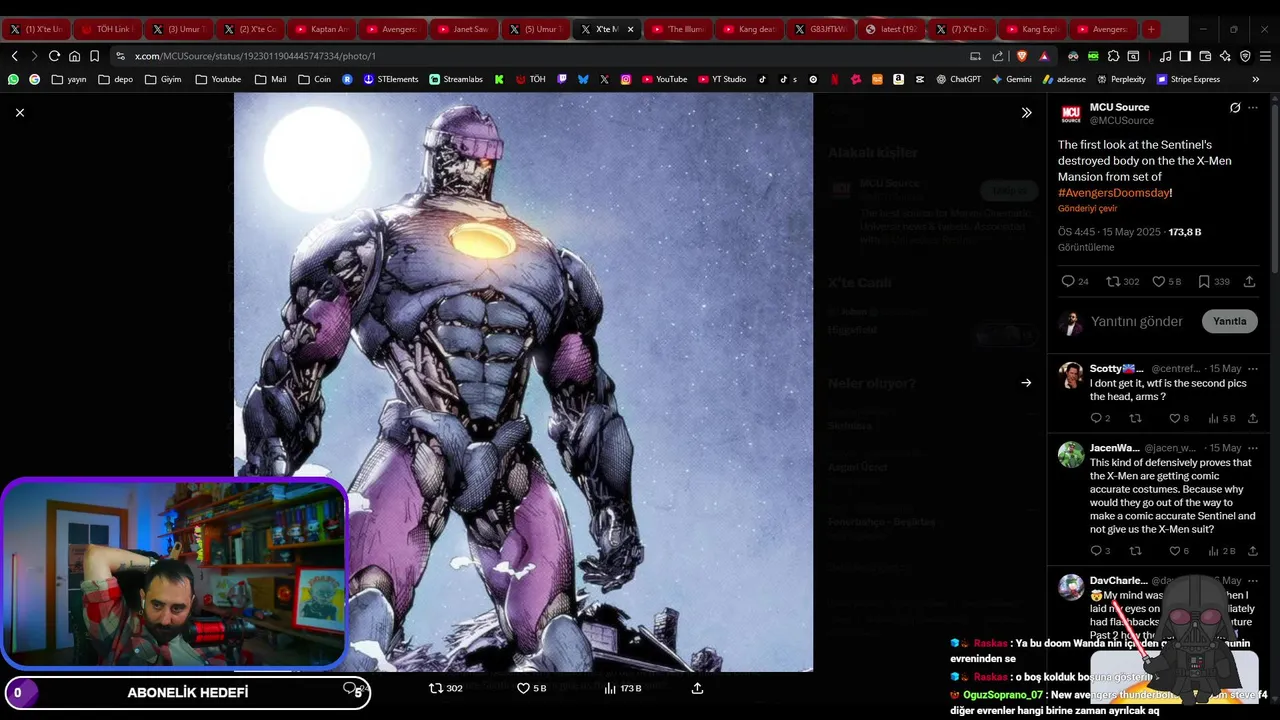
Task: Open the YT Studio bookmark
Action: pos(722,79)
